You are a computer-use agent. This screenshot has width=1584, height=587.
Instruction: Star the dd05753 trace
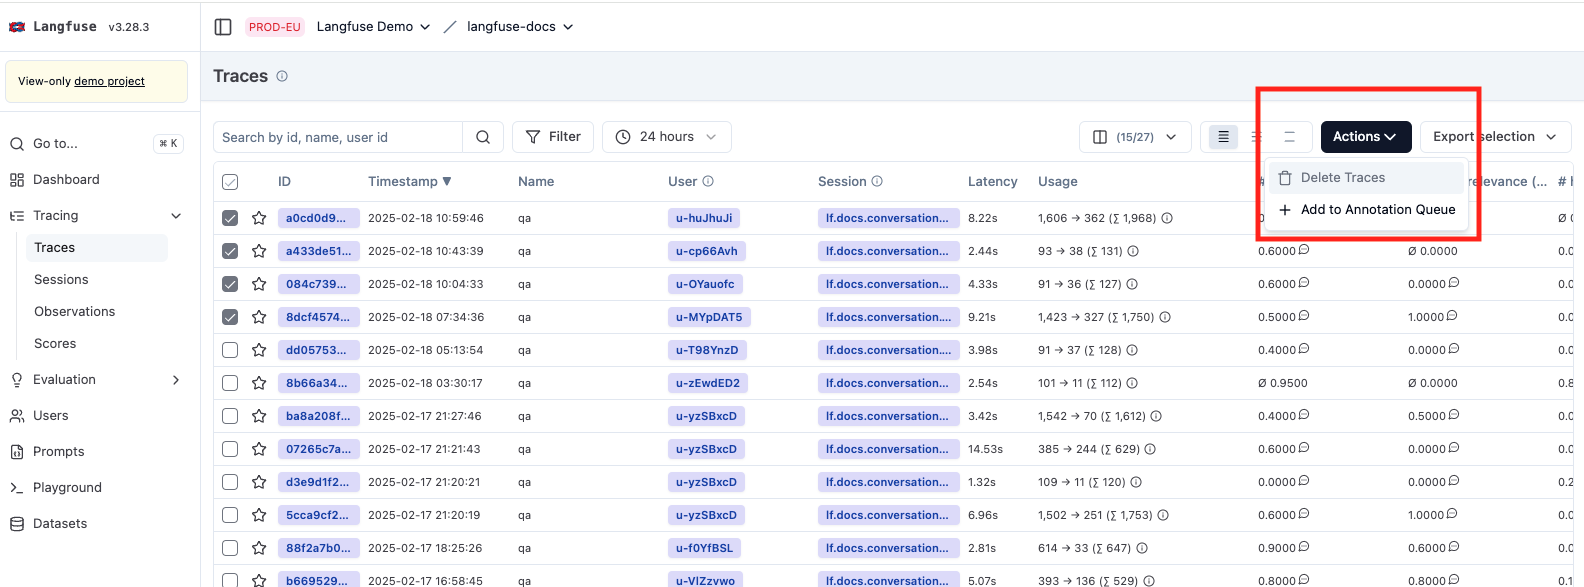pyautogui.click(x=259, y=350)
